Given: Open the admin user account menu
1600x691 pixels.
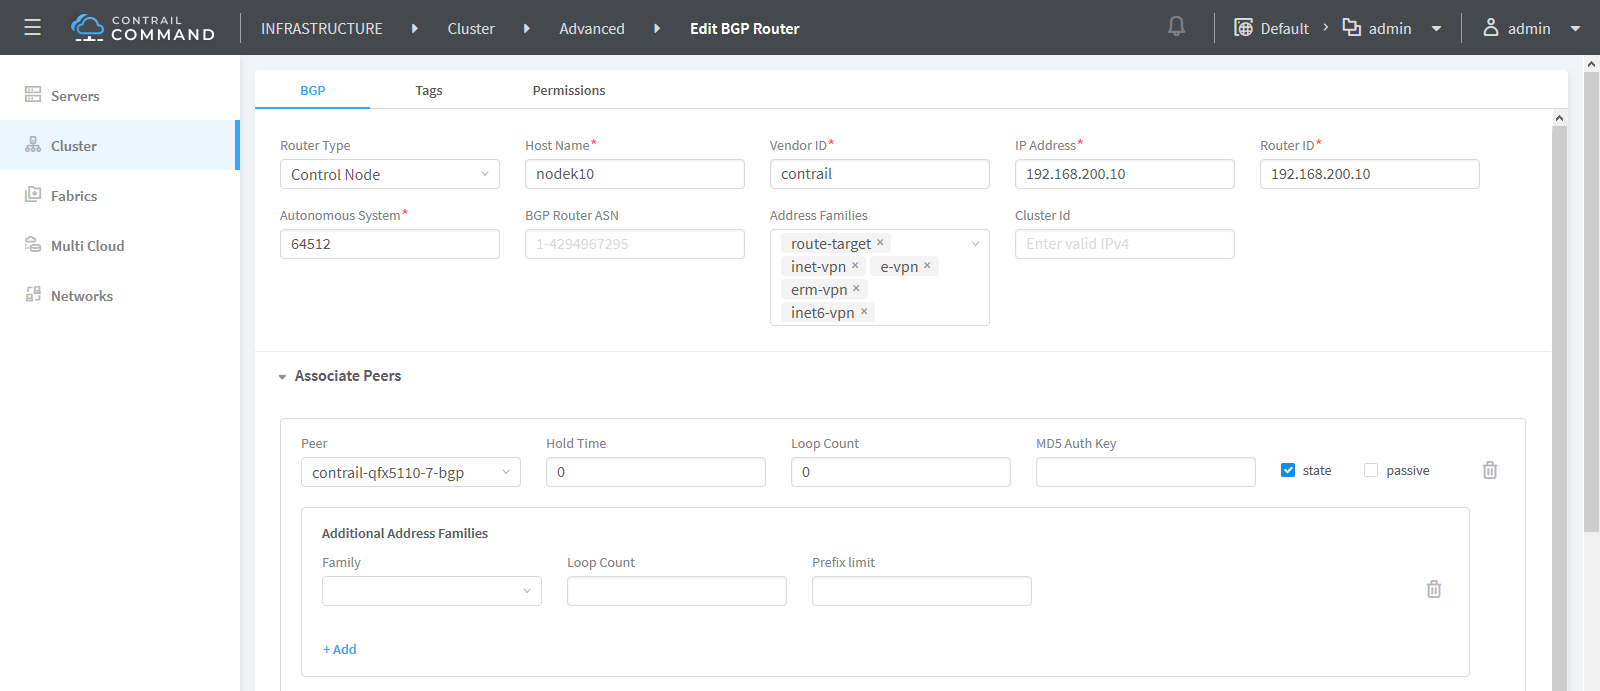Looking at the screenshot, I should click(x=1530, y=28).
